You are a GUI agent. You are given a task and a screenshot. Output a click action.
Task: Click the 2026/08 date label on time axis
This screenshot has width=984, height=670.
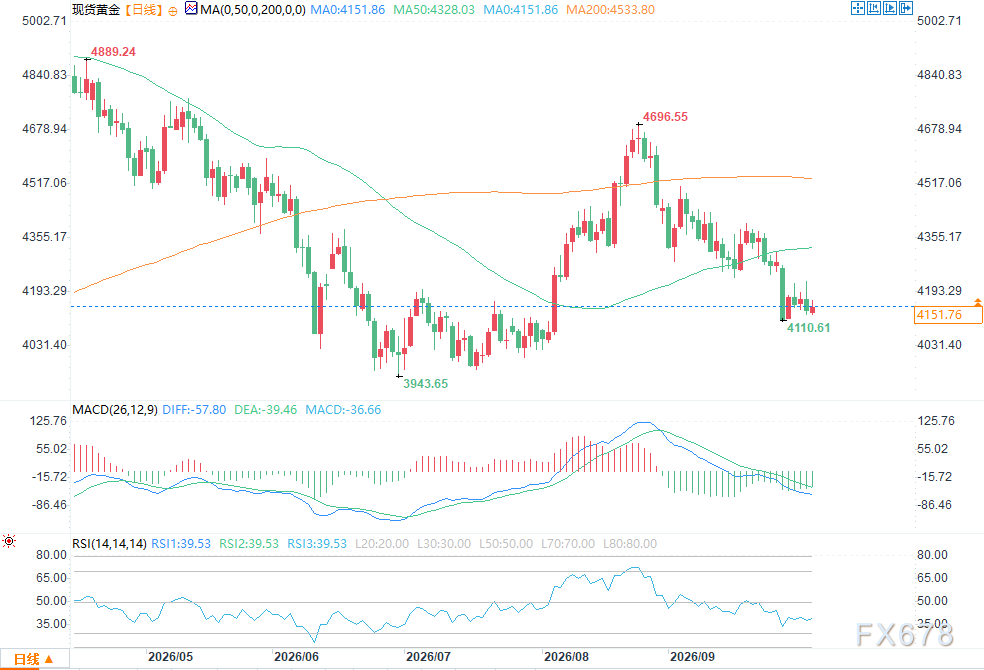tap(567, 657)
